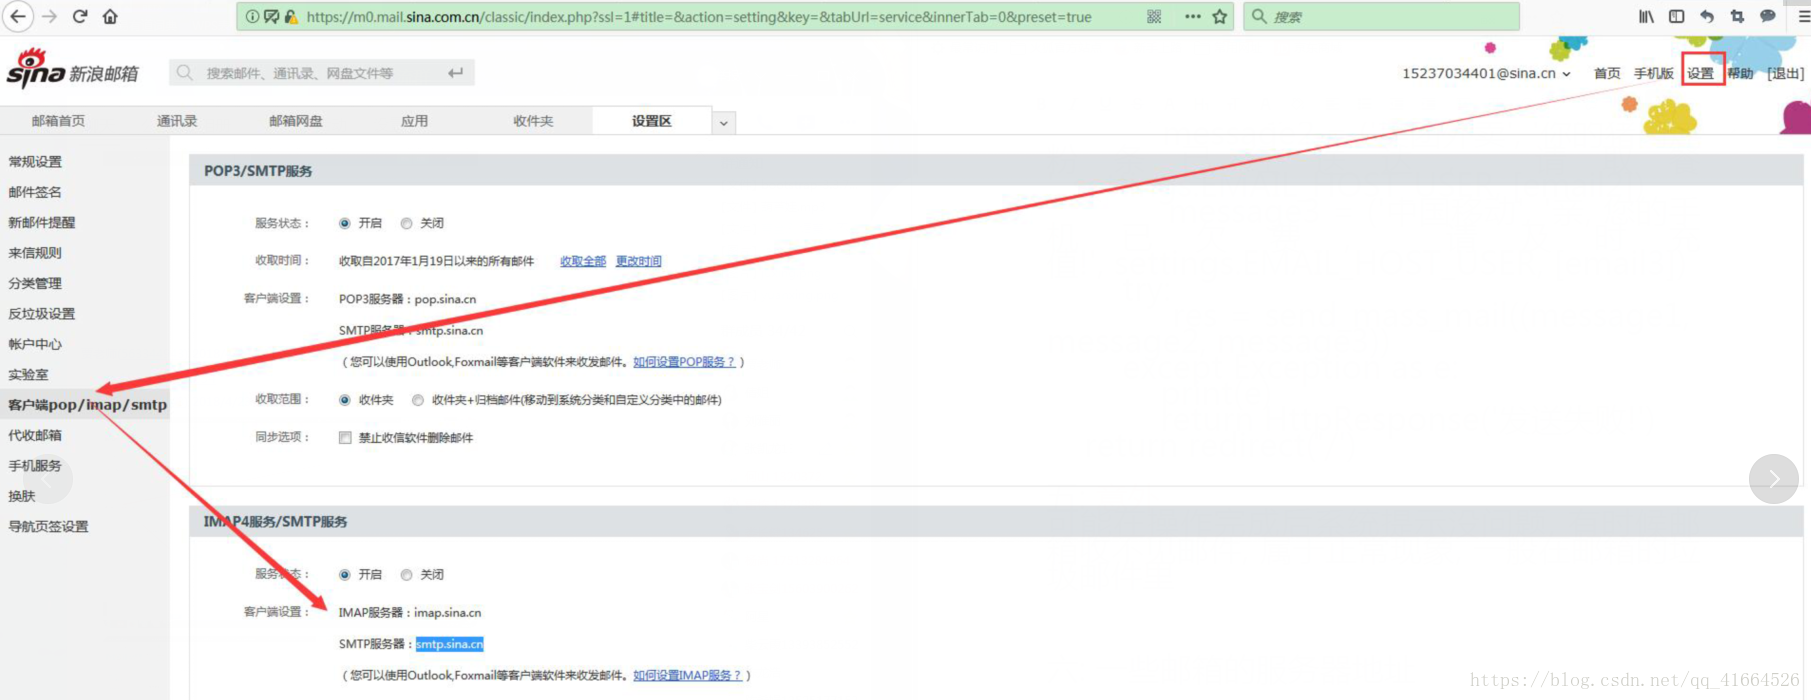Click the Sina mail logo
Viewport: 1811px width, 700px height.
(72, 69)
